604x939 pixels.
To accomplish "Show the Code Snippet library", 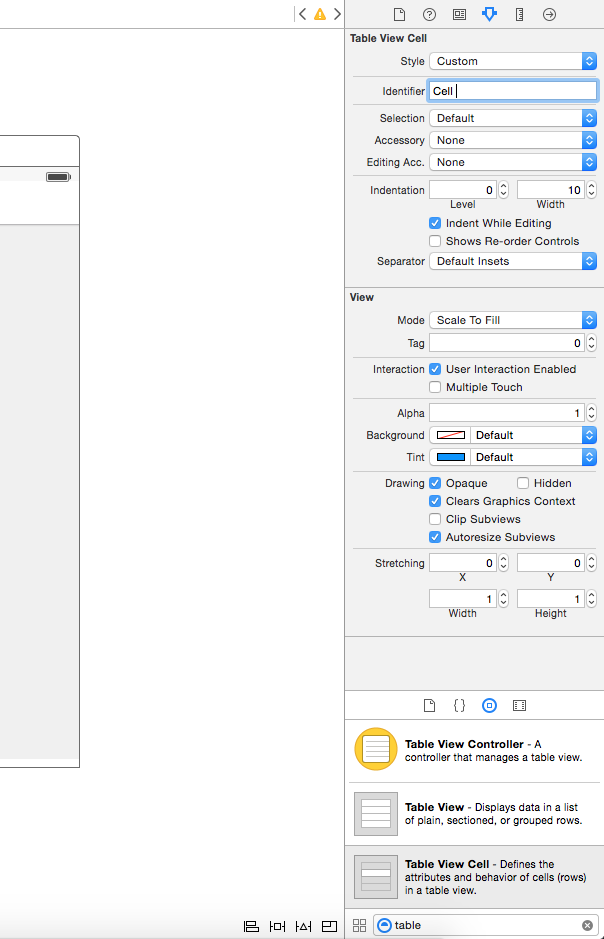I will coord(459,705).
